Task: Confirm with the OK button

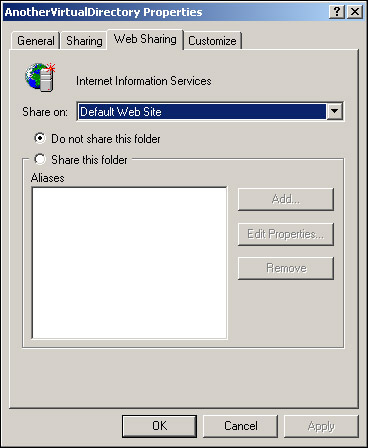Action: 159,426
